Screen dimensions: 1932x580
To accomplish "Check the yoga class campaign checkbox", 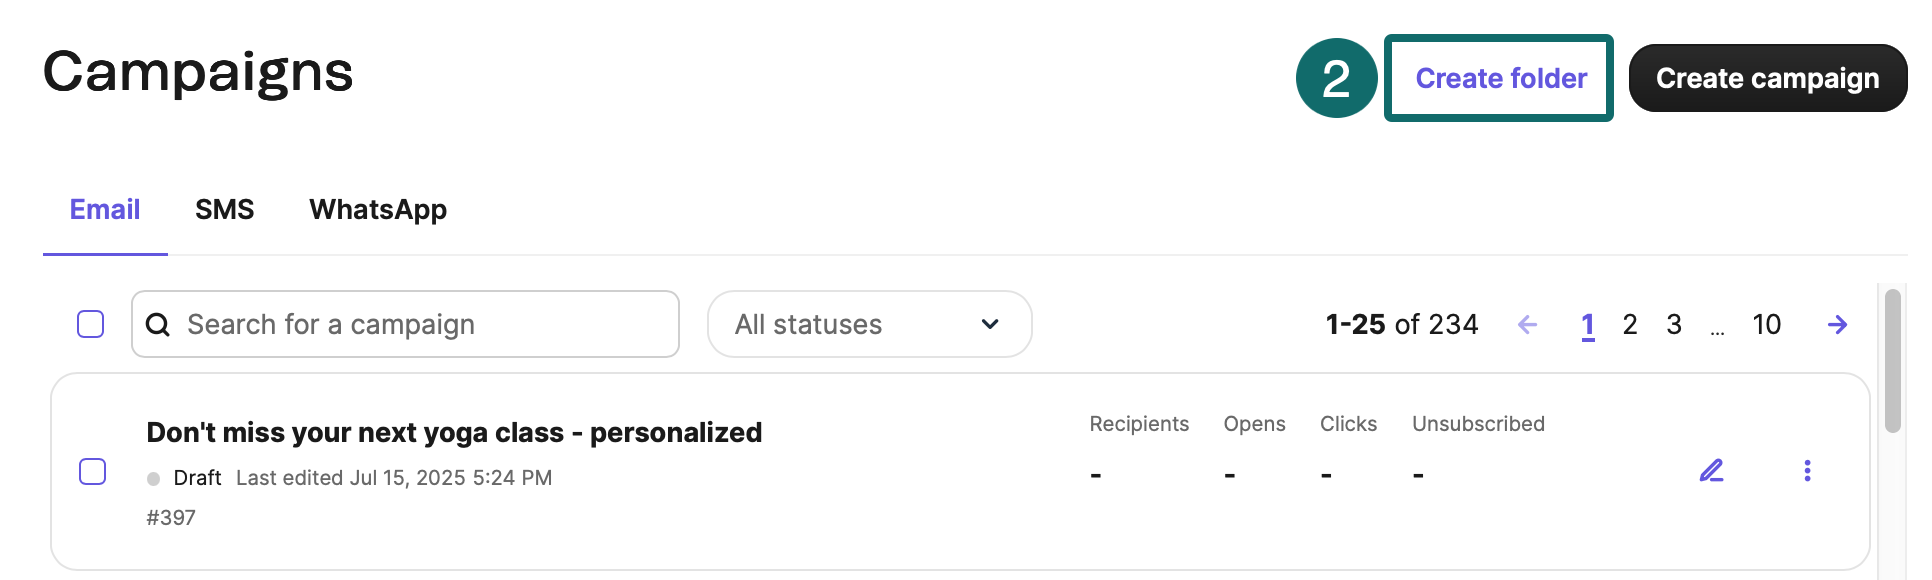I will [93, 471].
